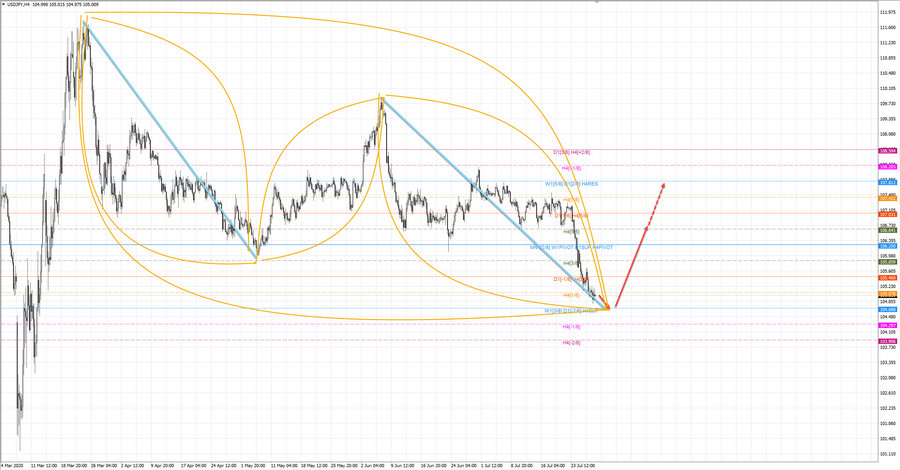Screen dimensions: 900x470
Task: Click the 101.110 price scale label
Action: click(x=888, y=455)
